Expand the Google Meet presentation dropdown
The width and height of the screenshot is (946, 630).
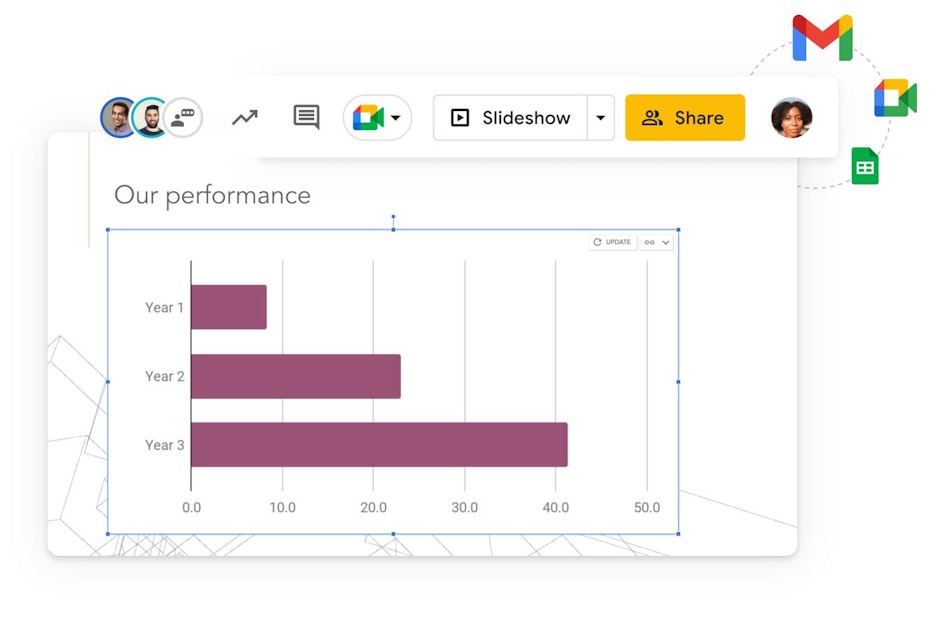click(x=394, y=117)
